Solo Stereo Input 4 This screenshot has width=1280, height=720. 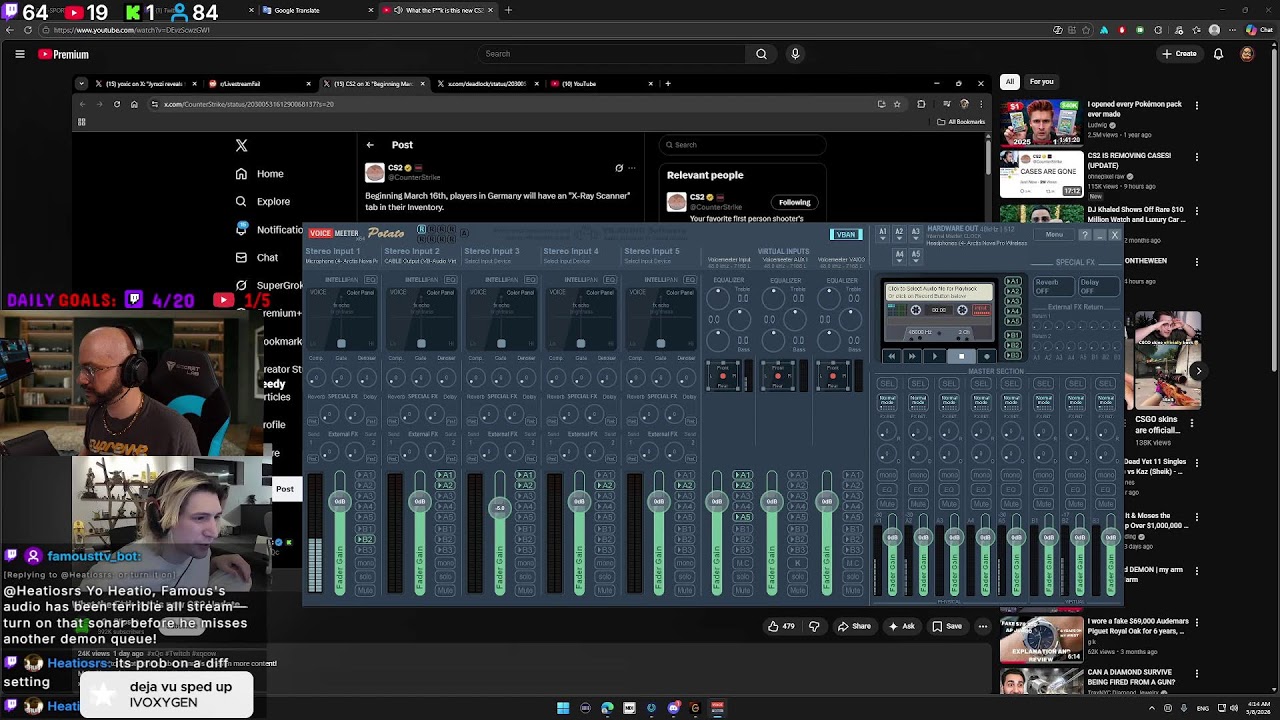pos(605,578)
